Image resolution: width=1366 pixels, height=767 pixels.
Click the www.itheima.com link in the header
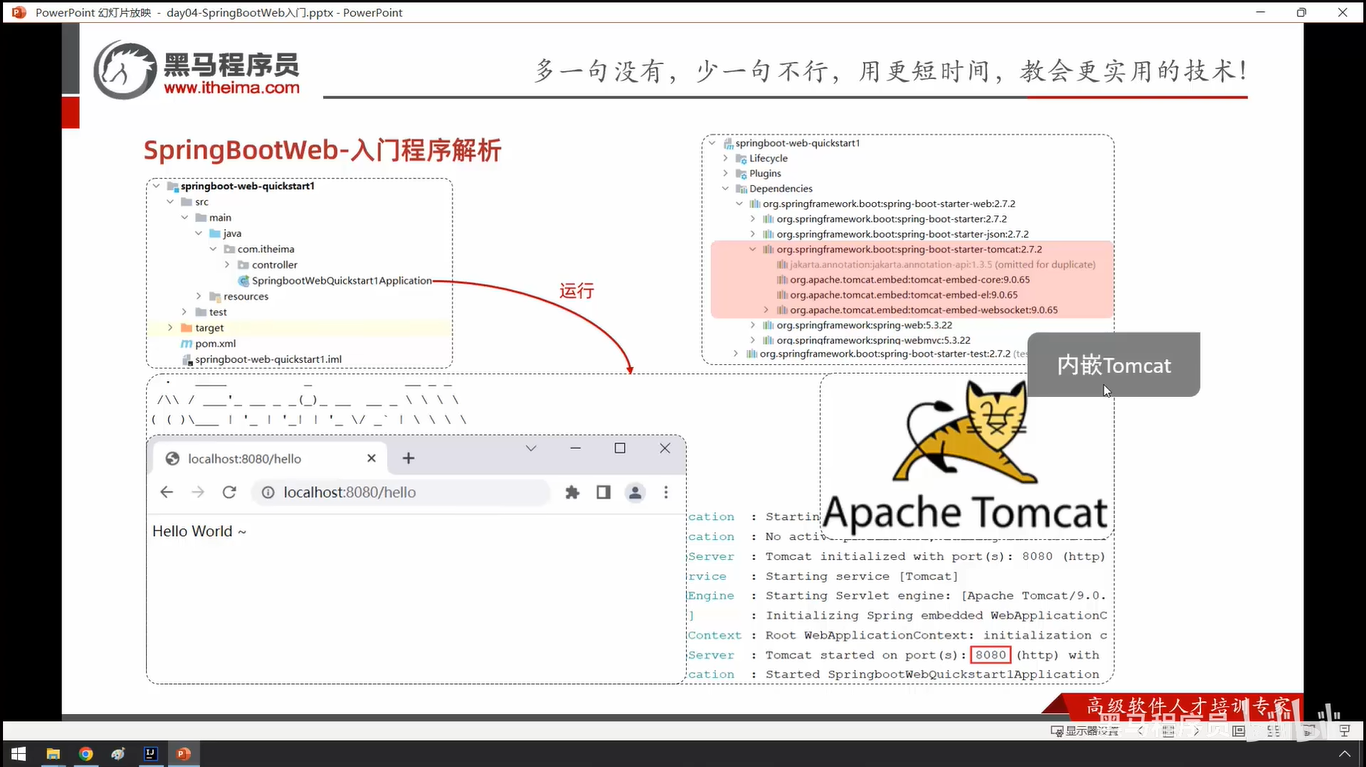[x=232, y=88]
